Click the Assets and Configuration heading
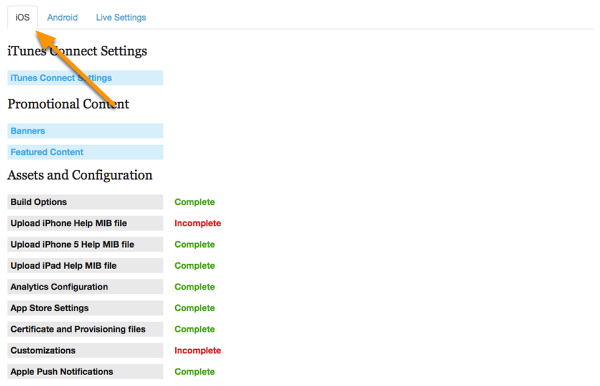This screenshot has height=386, width=600. 80,175
